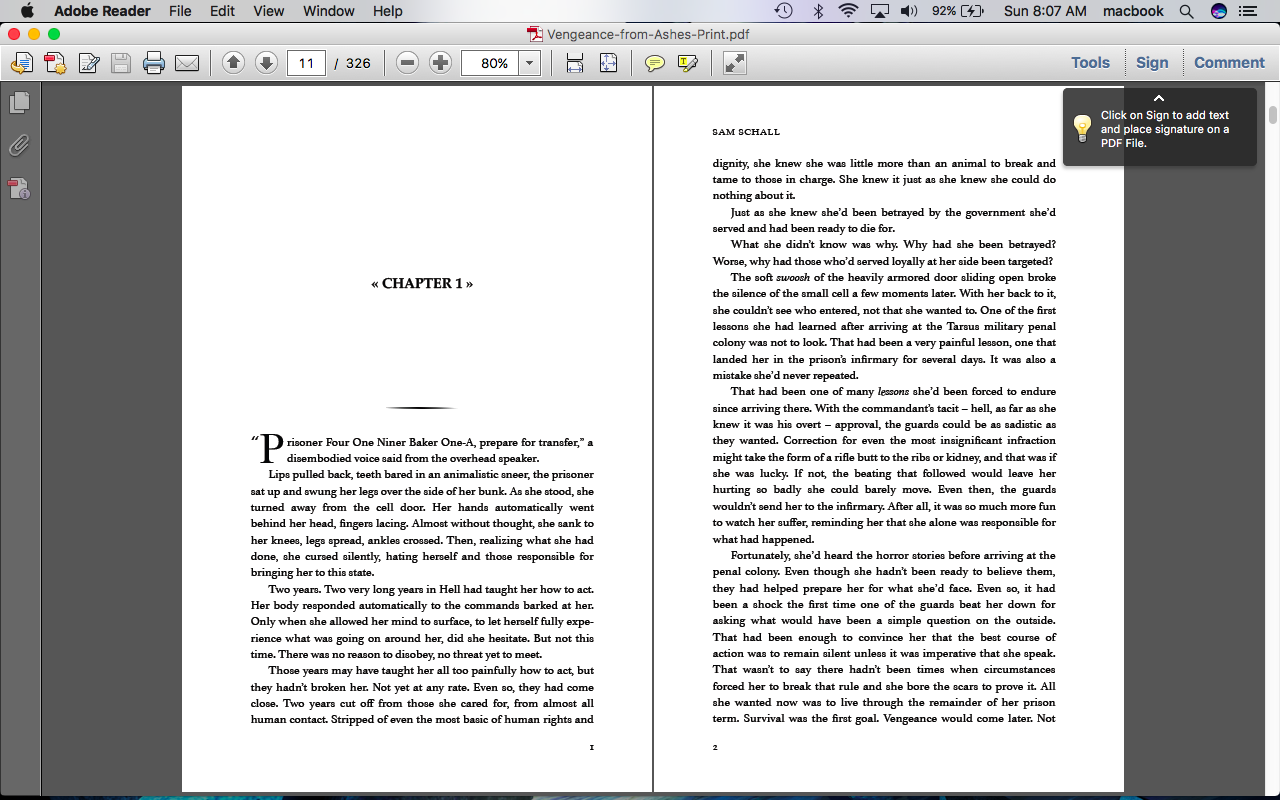Open the Window menu
Screen dimensions: 1280x800
tap(328, 11)
